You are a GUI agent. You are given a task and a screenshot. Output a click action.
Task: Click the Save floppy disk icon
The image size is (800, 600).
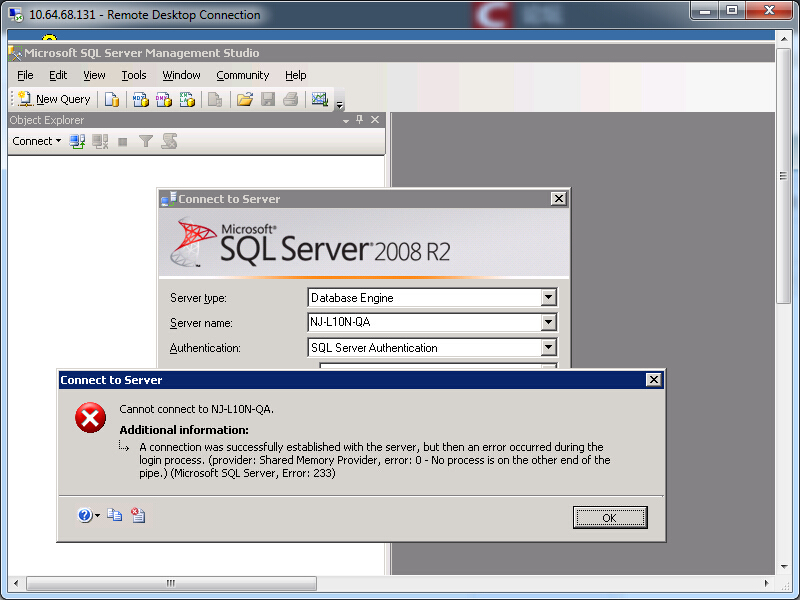coord(268,99)
